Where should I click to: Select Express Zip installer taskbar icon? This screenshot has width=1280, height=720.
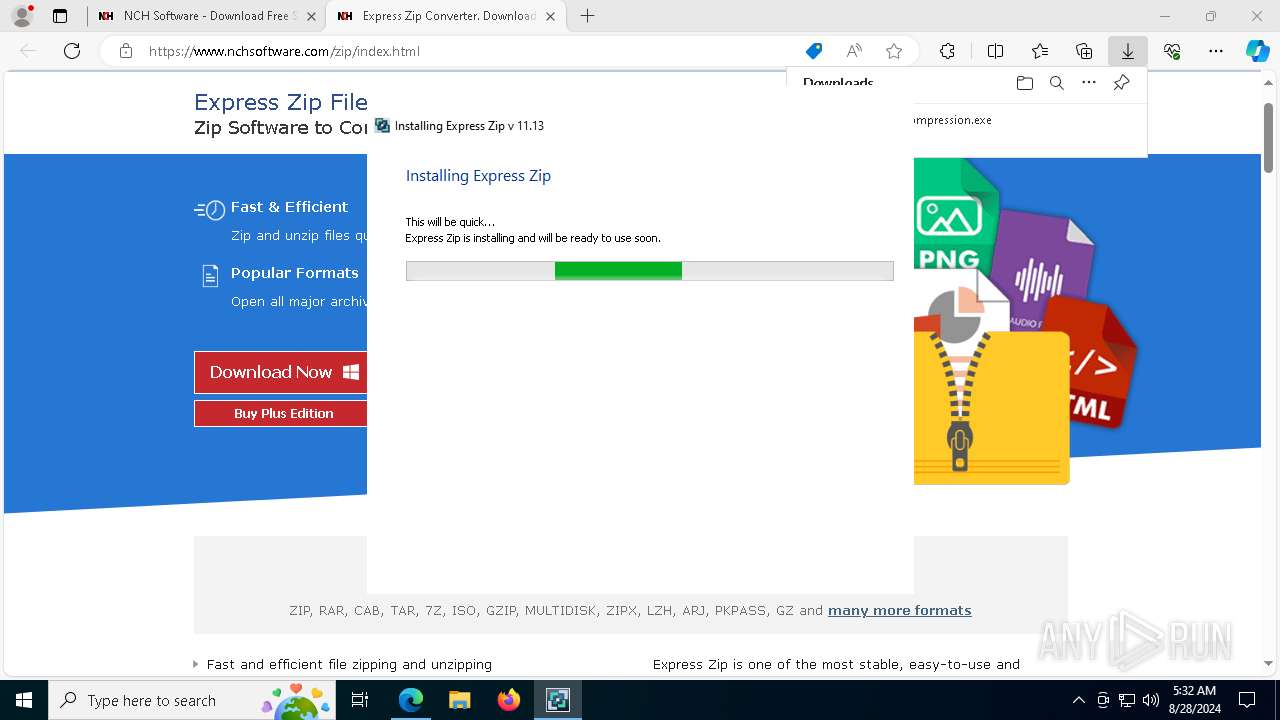[x=558, y=700]
